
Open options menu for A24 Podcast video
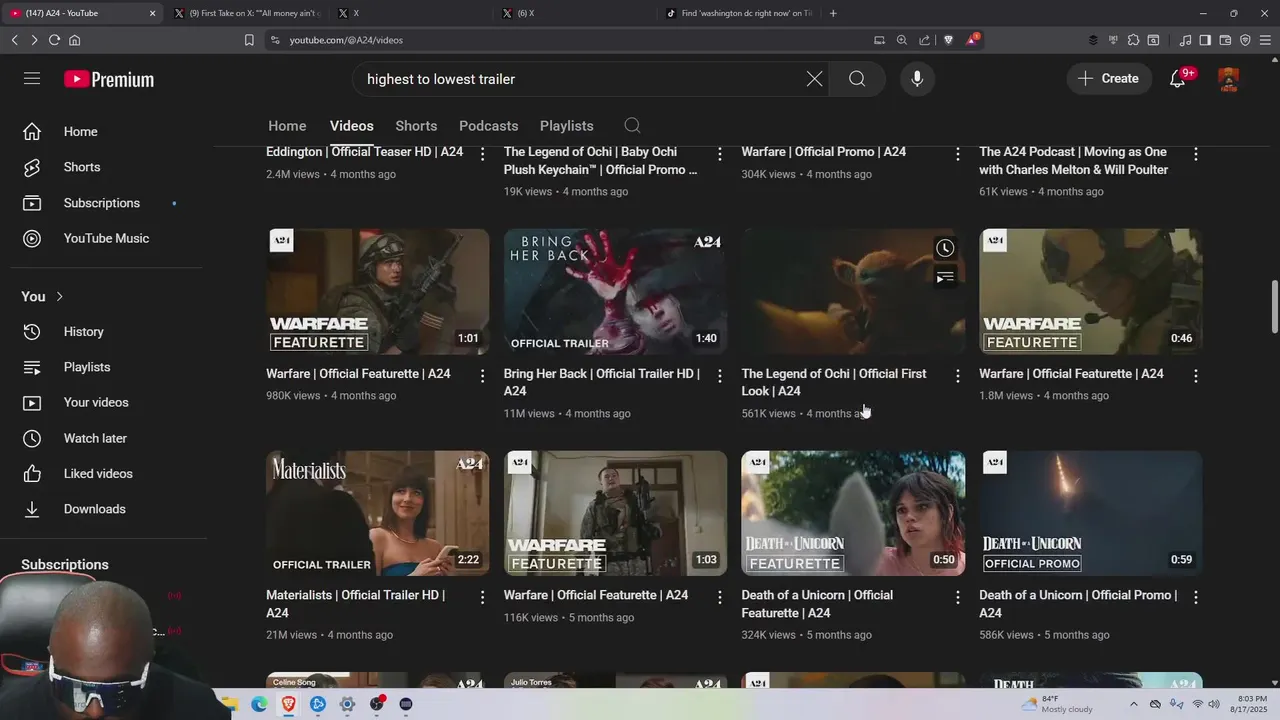1195,153
